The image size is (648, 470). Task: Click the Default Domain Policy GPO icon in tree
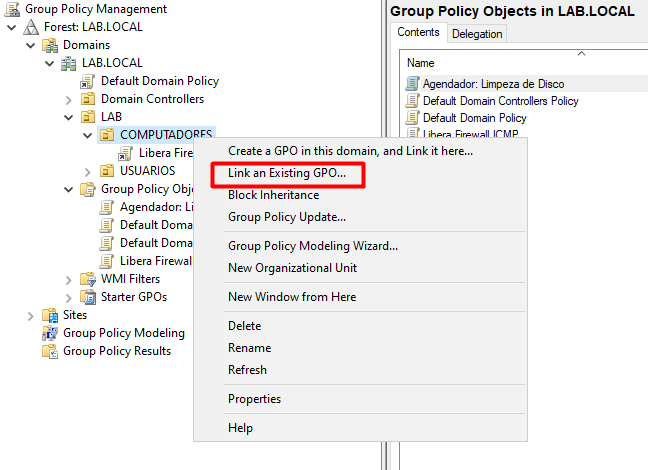(x=89, y=81)
